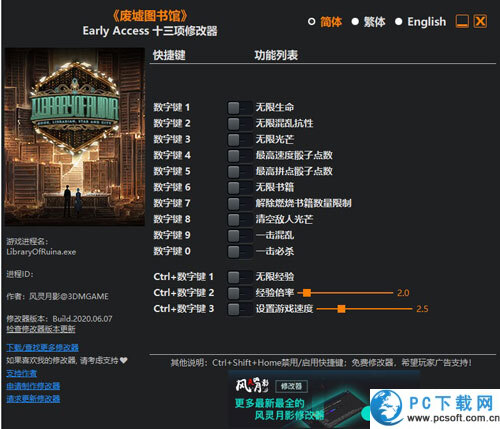Open 下载/查找更多修改器 link

tap(43, 348)
